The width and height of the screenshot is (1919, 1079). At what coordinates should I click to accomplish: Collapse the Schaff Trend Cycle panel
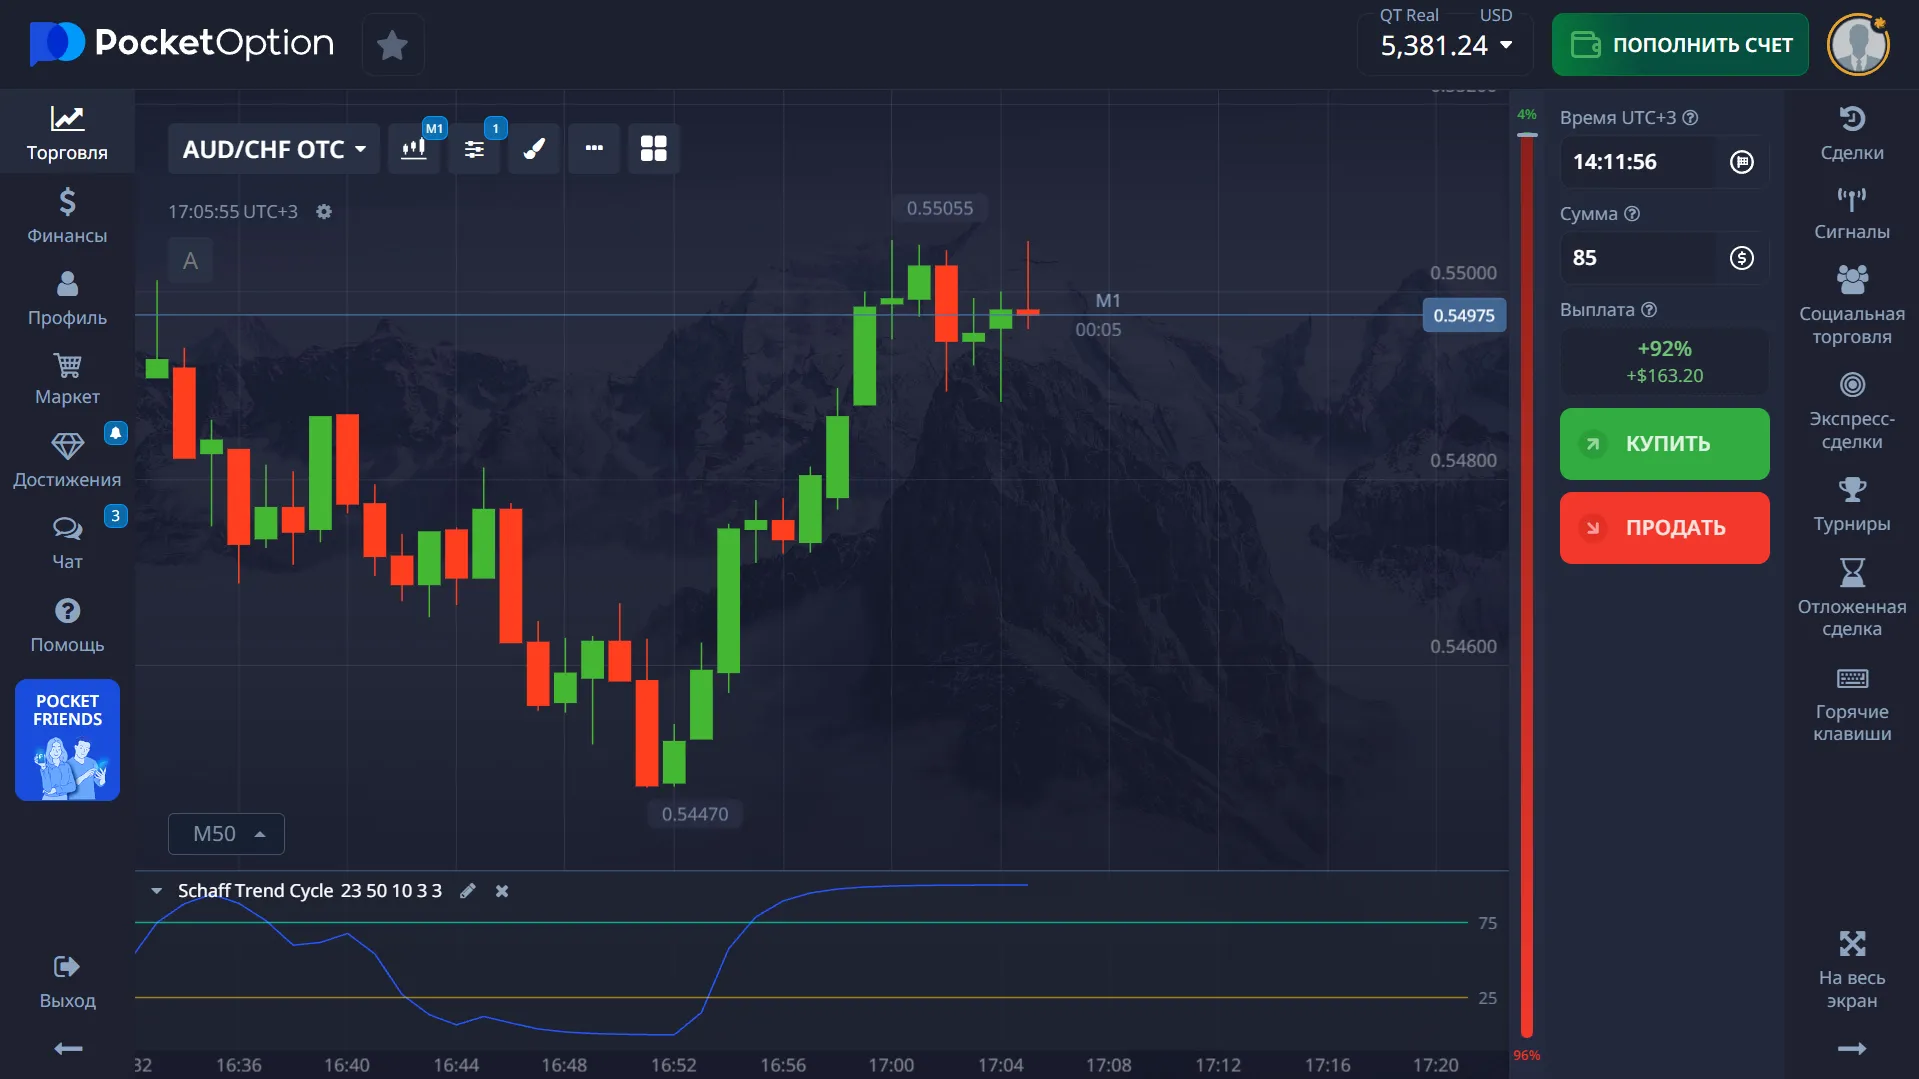click(156, 891)
